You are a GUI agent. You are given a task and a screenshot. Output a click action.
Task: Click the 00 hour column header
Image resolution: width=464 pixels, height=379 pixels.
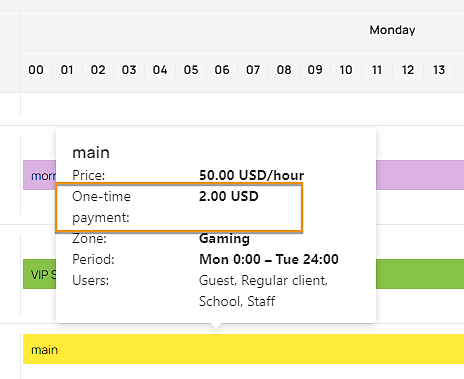(36, 70)
